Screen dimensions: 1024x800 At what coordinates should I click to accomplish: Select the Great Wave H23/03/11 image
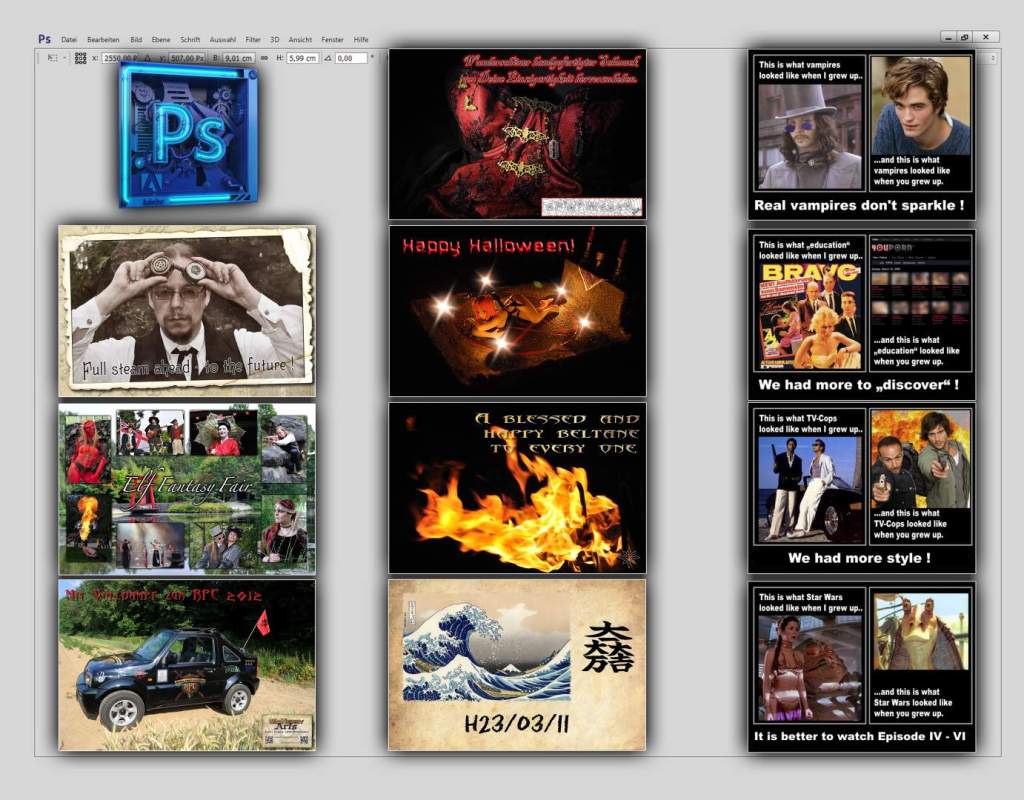coord(517,664)
